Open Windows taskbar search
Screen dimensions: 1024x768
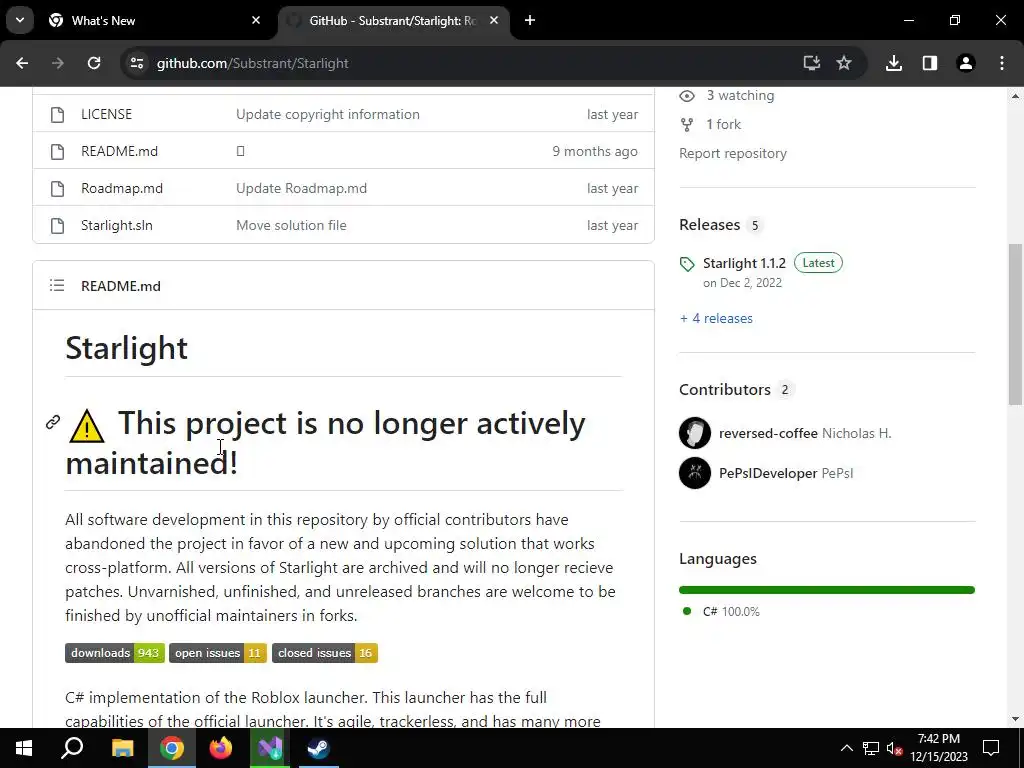pos(72,748)
